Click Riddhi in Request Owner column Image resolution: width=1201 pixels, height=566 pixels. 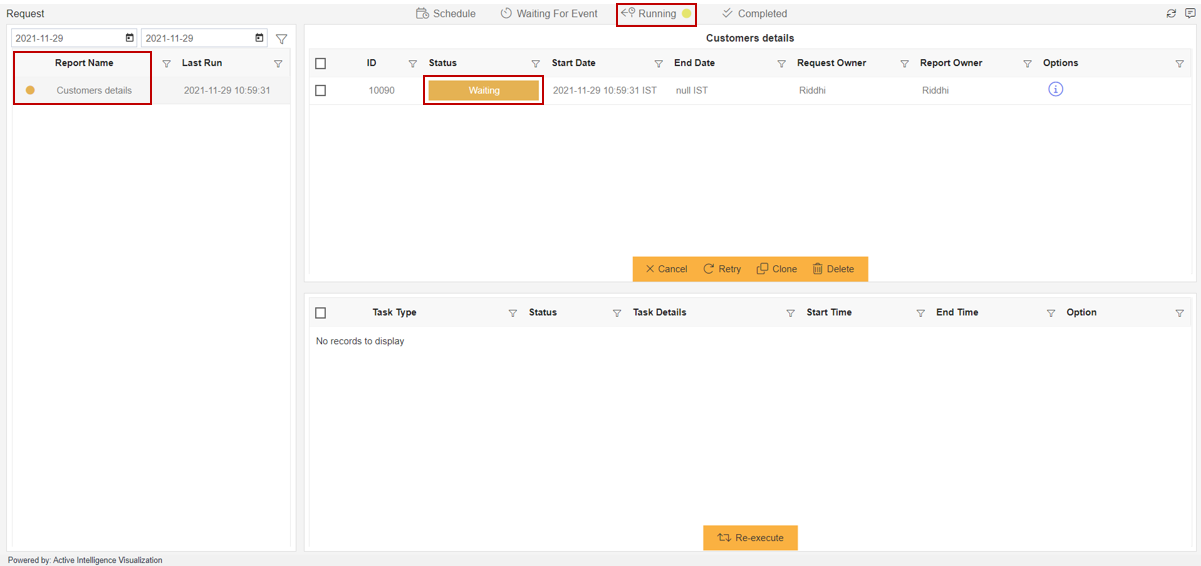coord(814,90)
